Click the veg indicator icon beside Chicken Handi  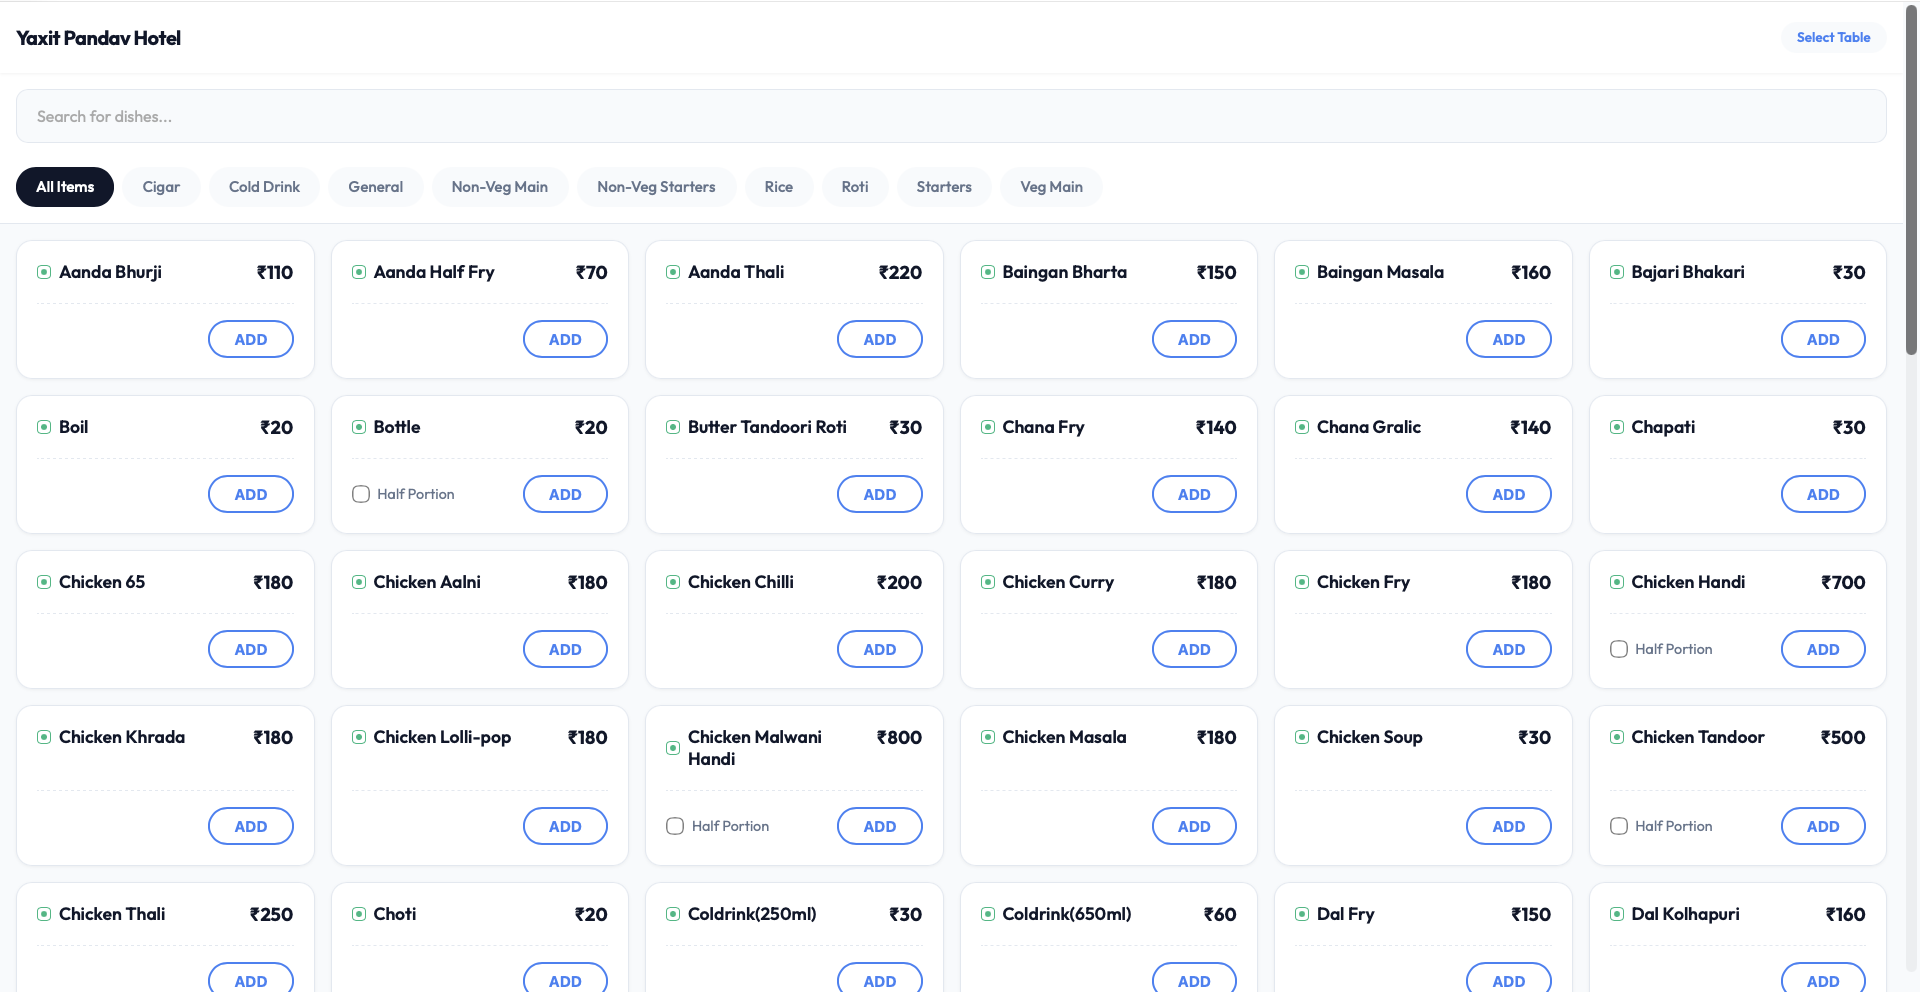tap(1617, 582)
